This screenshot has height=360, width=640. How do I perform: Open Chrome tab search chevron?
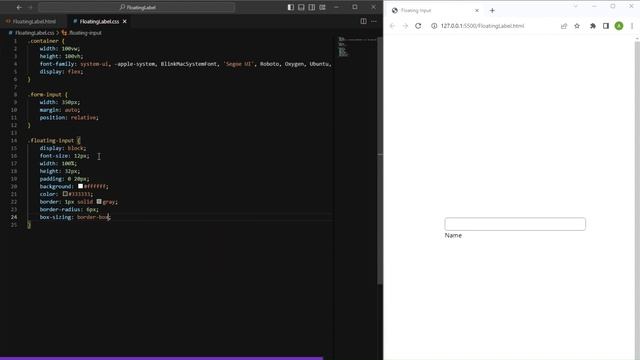(576, 7)
